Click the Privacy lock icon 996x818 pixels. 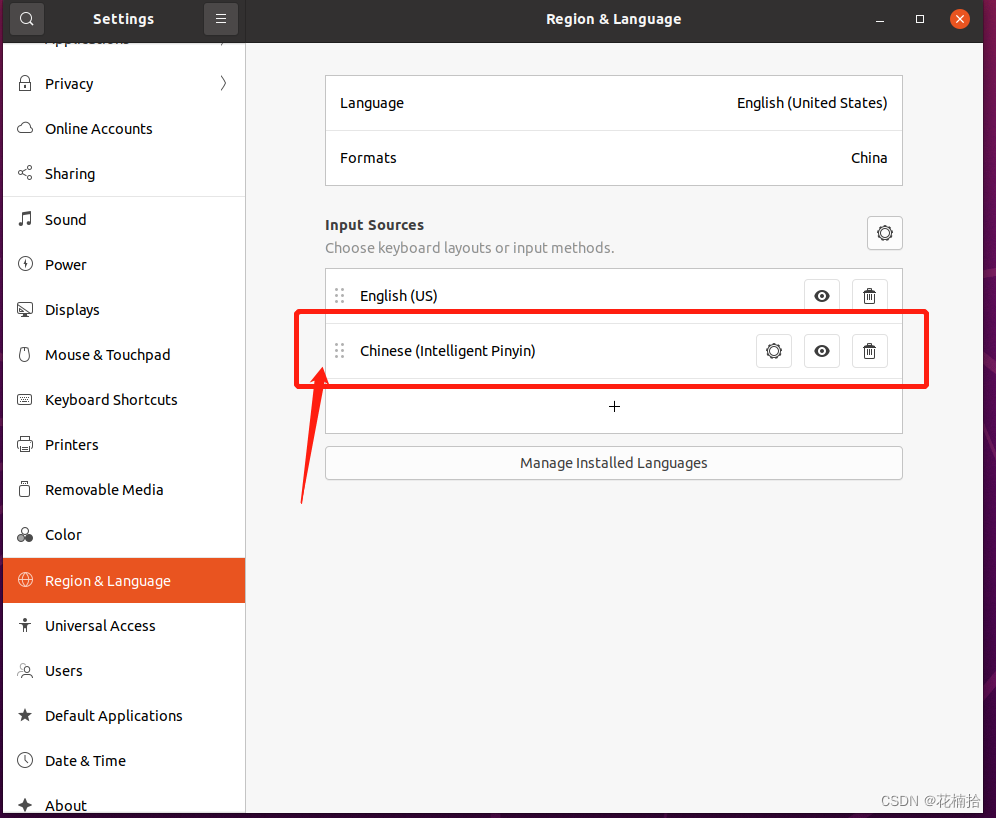[25, 83]
